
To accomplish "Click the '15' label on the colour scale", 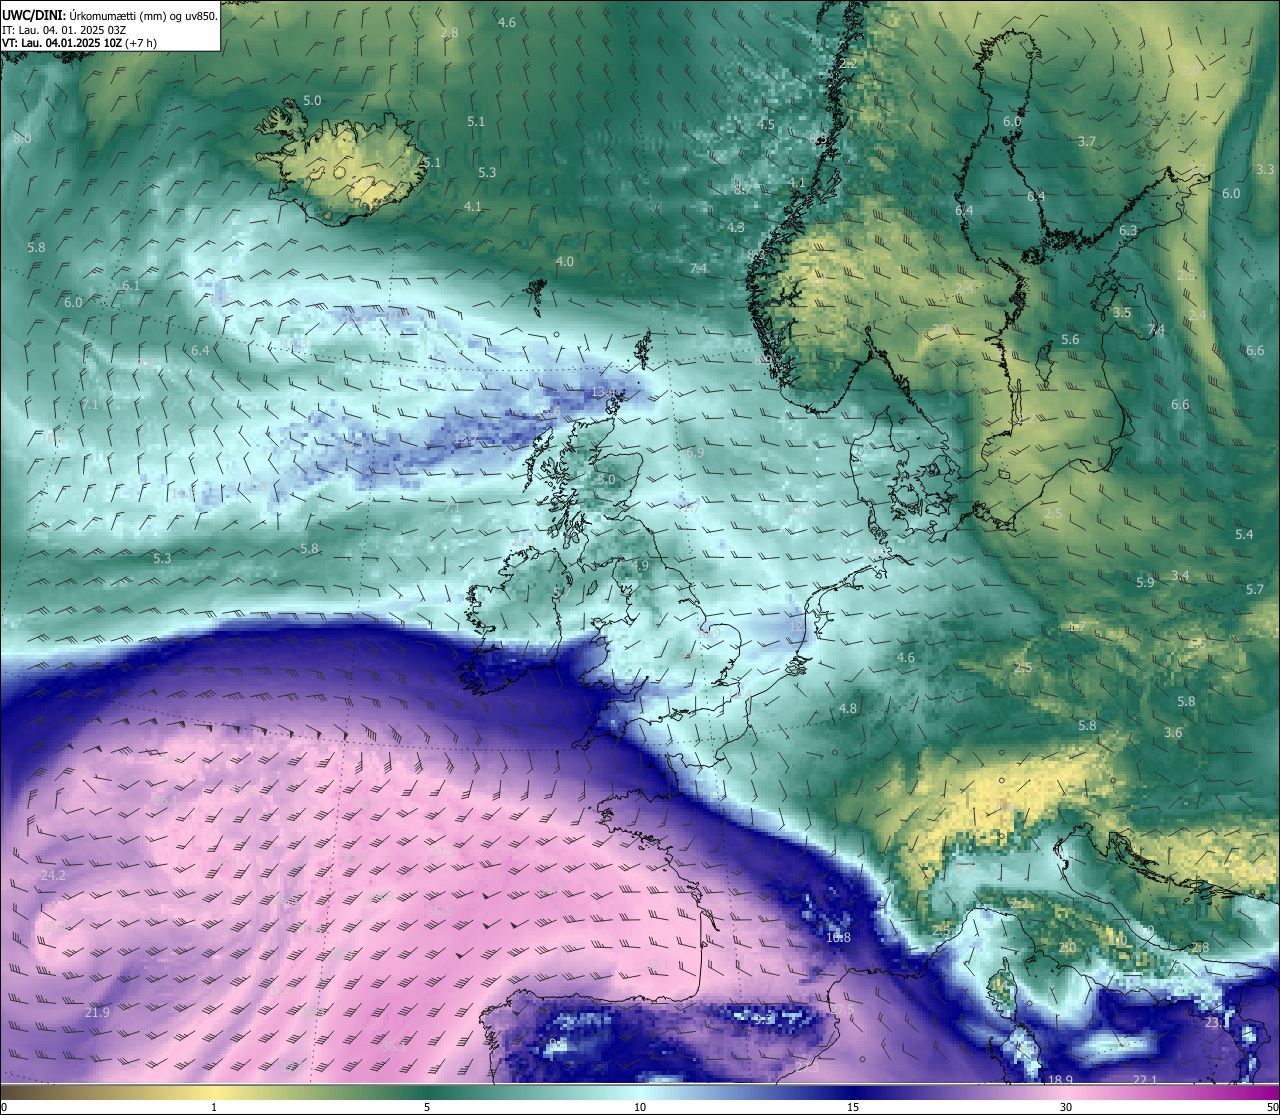I will coord(853,1107).
